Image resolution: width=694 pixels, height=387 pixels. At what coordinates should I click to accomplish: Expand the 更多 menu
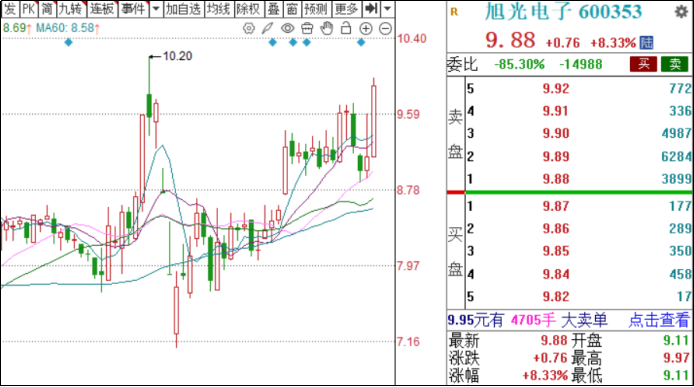coord(346,8)
